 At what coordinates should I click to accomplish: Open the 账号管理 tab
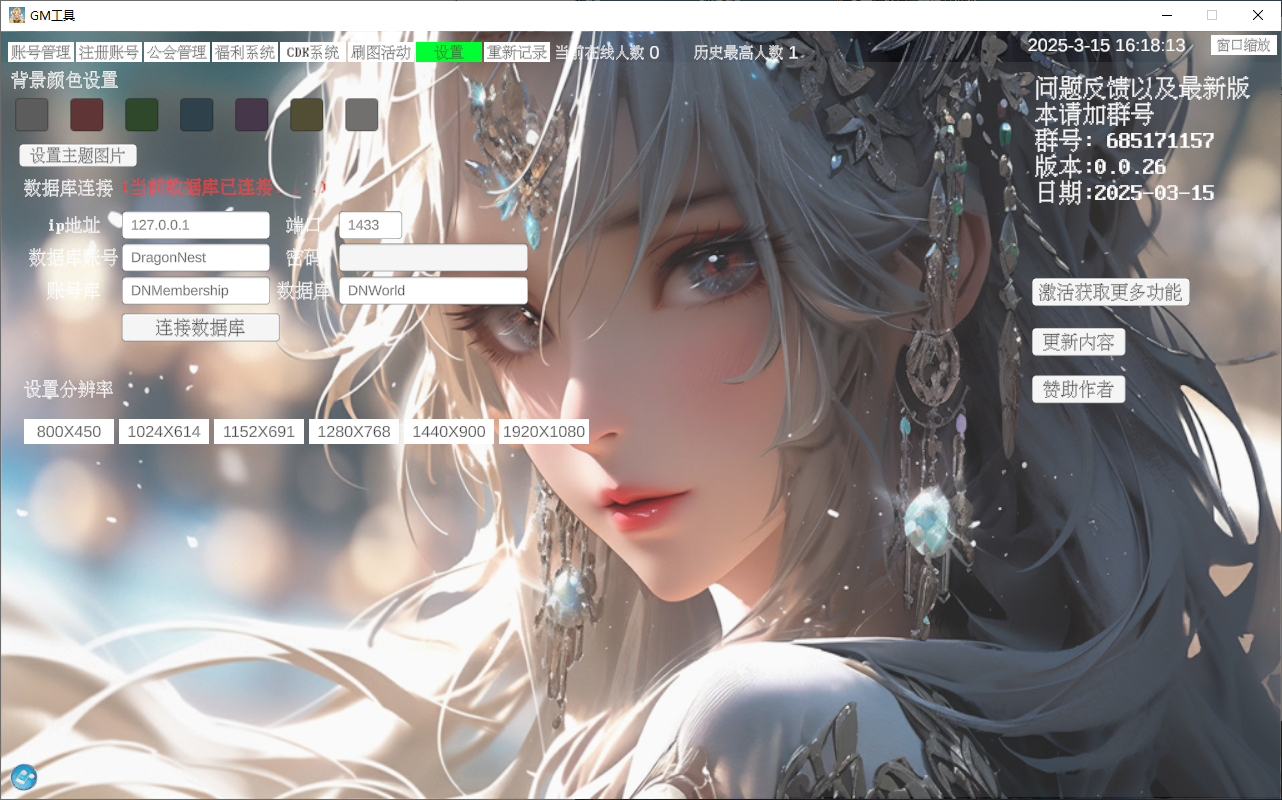click(41, 52)
